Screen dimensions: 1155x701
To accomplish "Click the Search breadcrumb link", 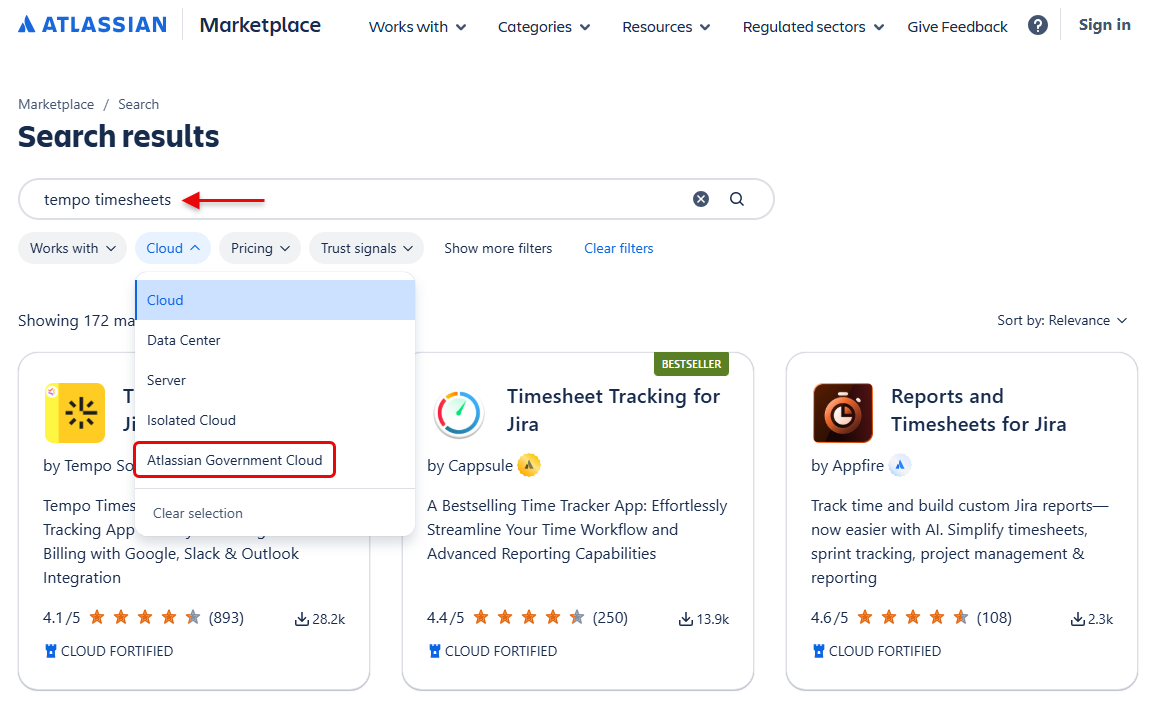I will pos(138,104).
